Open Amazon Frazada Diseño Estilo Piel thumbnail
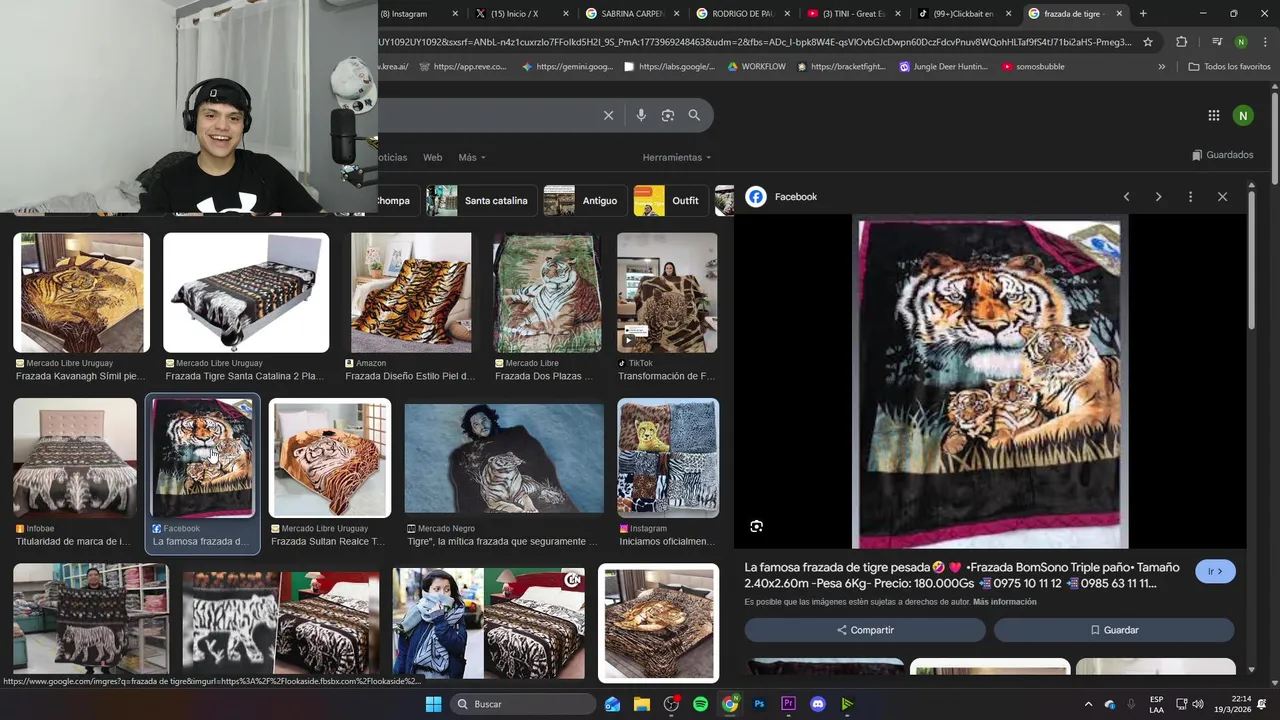The width and height of the screenshot is (1280, 720). point(411,293)
